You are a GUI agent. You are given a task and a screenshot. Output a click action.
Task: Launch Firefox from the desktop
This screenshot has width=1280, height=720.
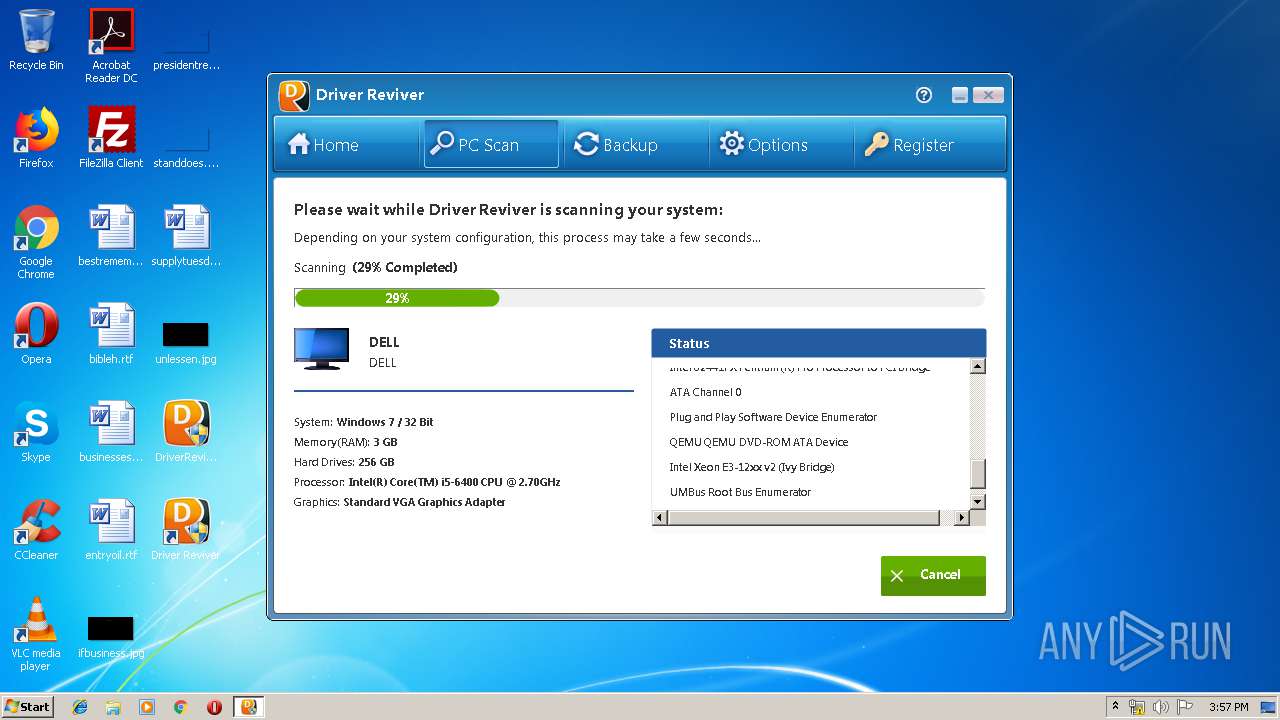tap(36, 138)
